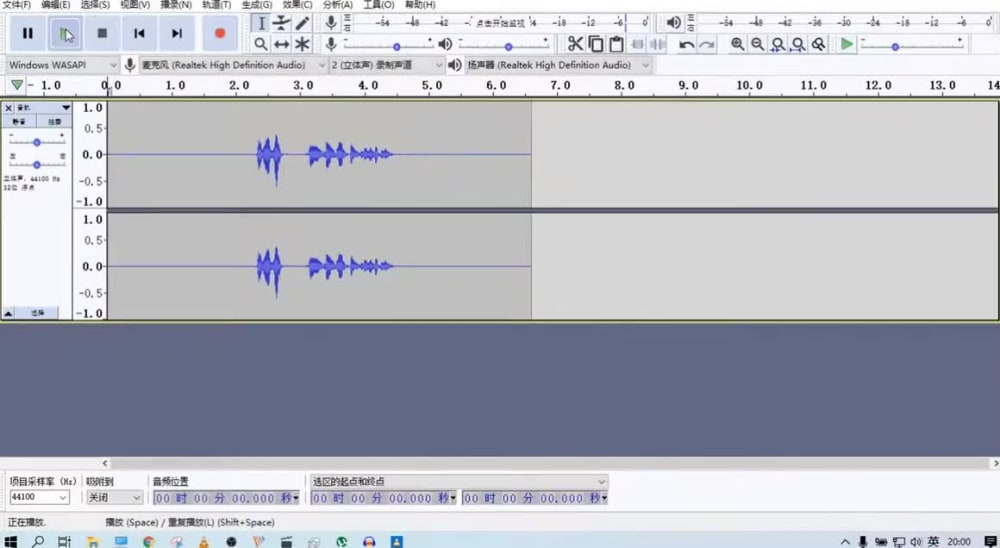Click the Silence audio selection icon

pos(657,44)
